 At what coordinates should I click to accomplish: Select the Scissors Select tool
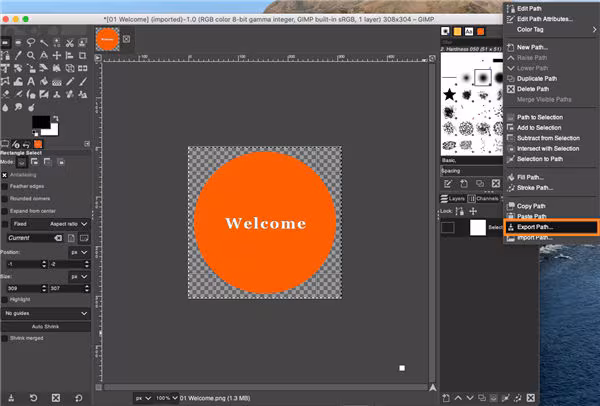pos(70,42)
